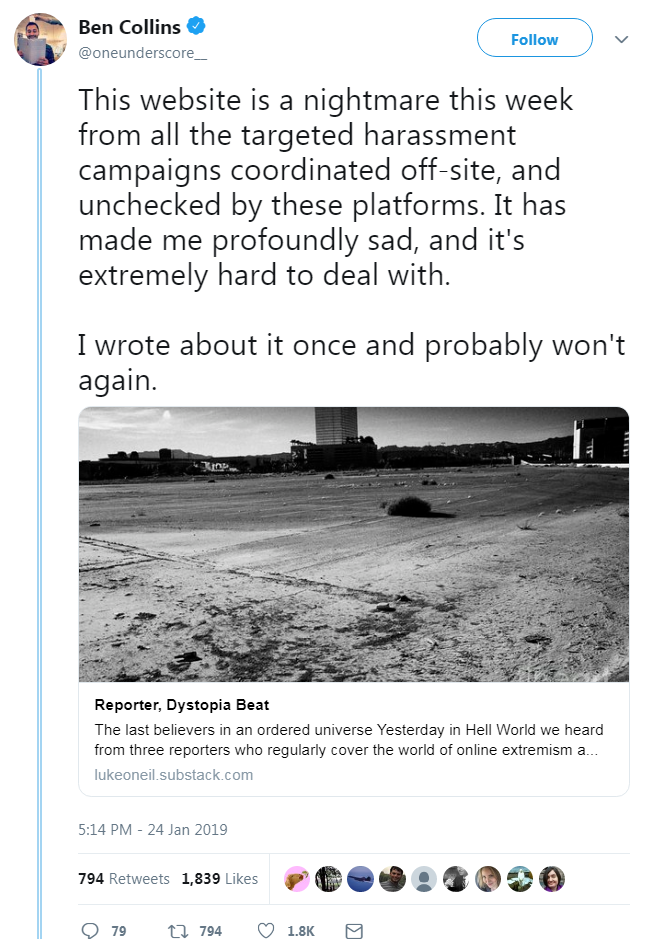The image size is (654, 939).
Task: Open the Reporter, Dystopia Beat article title
Action: (181, 705)
